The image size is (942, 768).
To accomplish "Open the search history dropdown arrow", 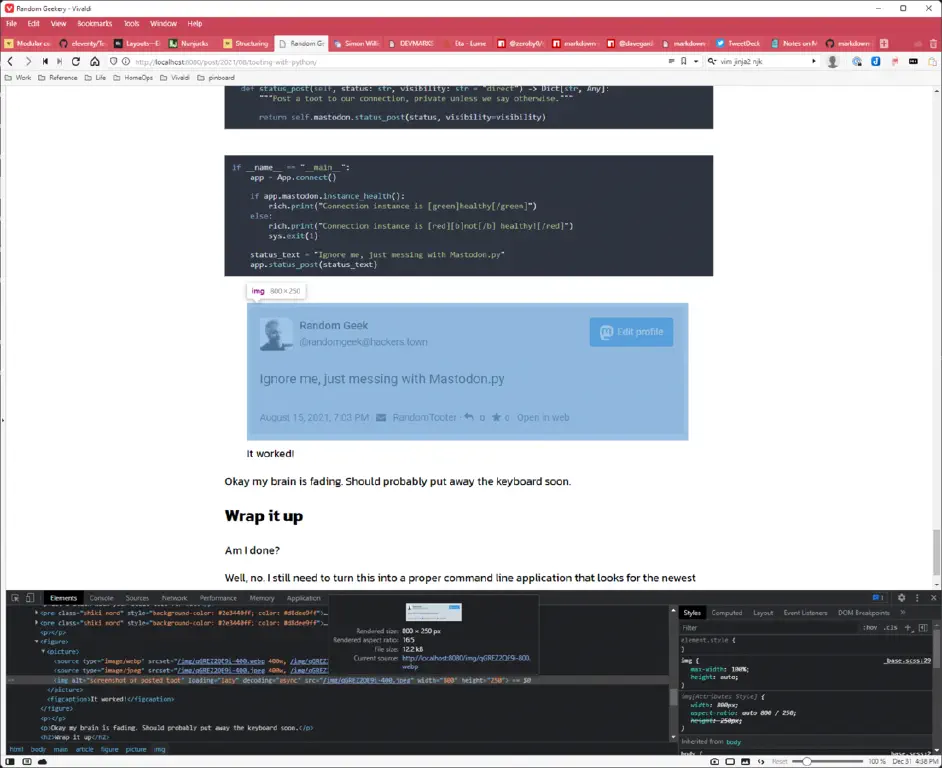I will [x=814, y=61].
